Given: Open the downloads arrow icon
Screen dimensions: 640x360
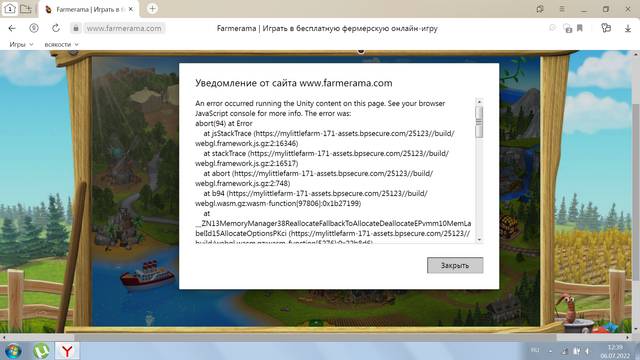Looking at the screenshot, I should pyautogui.click(x=628, y=28).
